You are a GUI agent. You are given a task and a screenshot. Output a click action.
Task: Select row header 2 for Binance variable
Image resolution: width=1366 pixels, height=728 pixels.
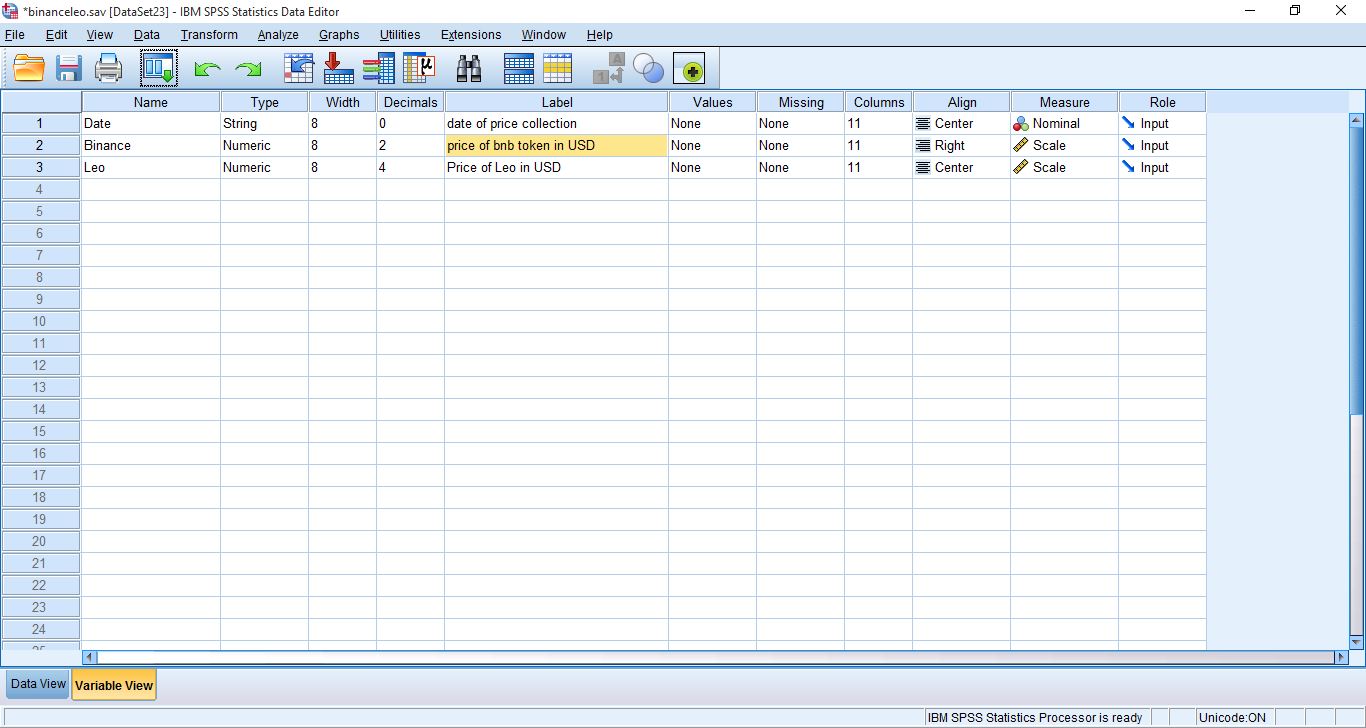coord(41,146)
